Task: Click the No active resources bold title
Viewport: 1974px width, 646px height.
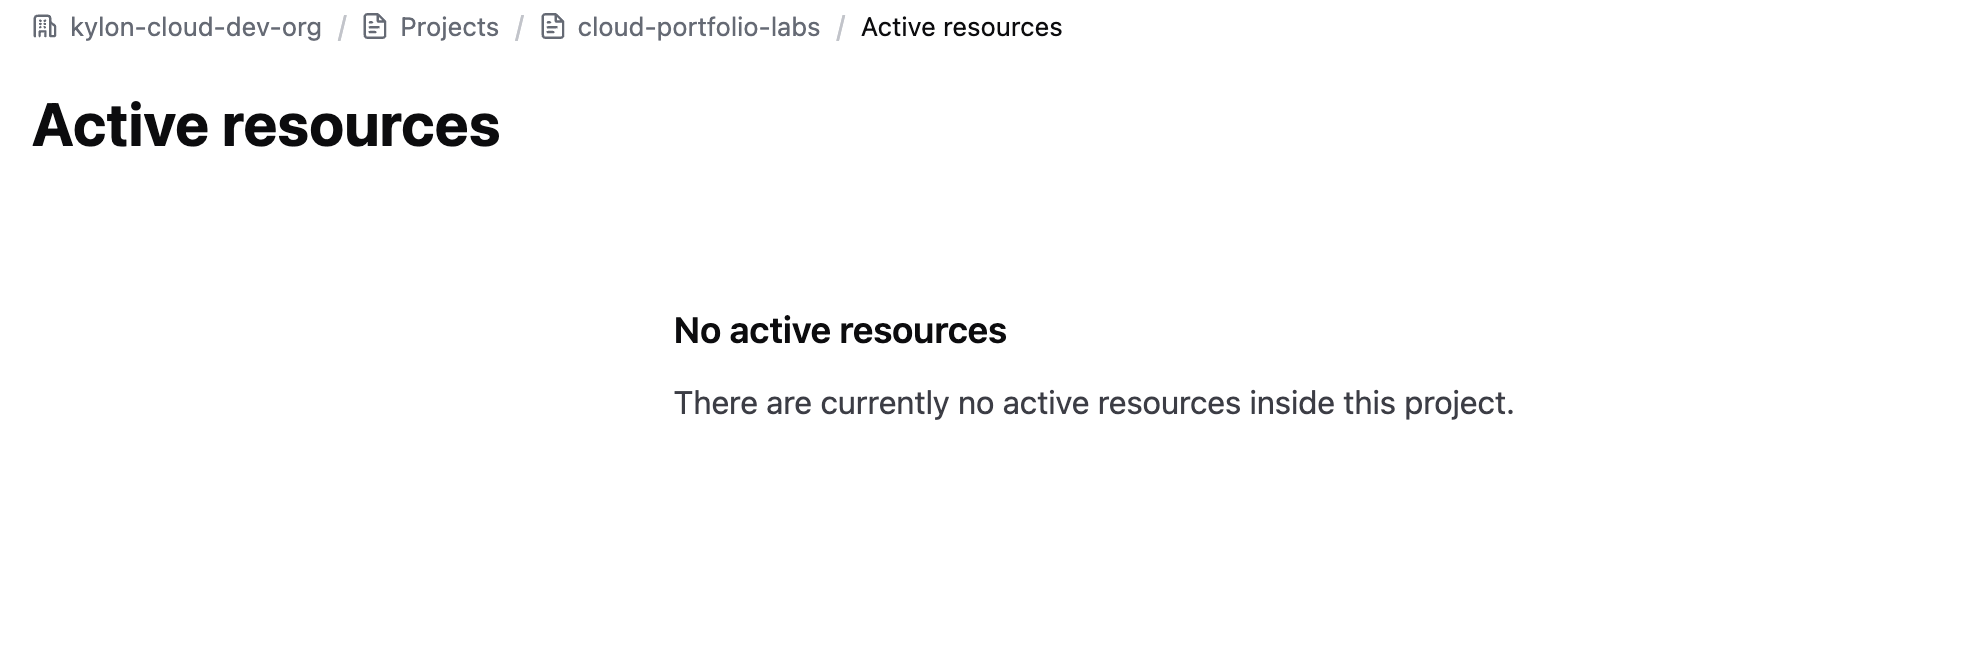Action: pyautogui.click(x=840, y=331)
